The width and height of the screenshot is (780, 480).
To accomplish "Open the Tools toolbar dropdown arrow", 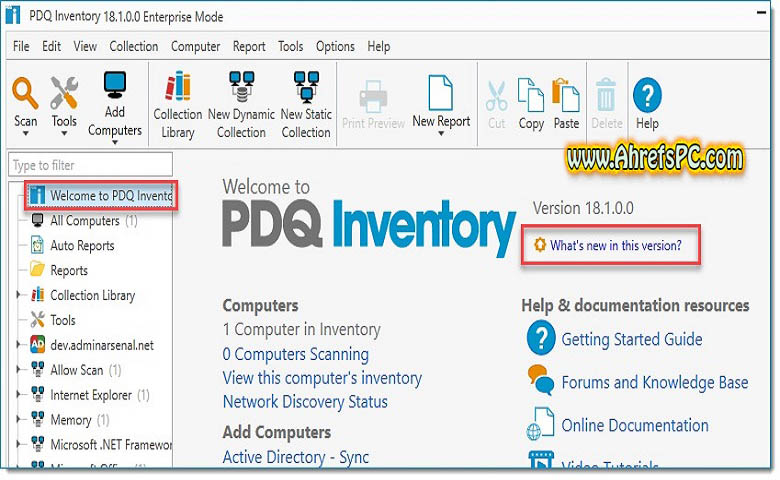I will [x=64, y=133].
